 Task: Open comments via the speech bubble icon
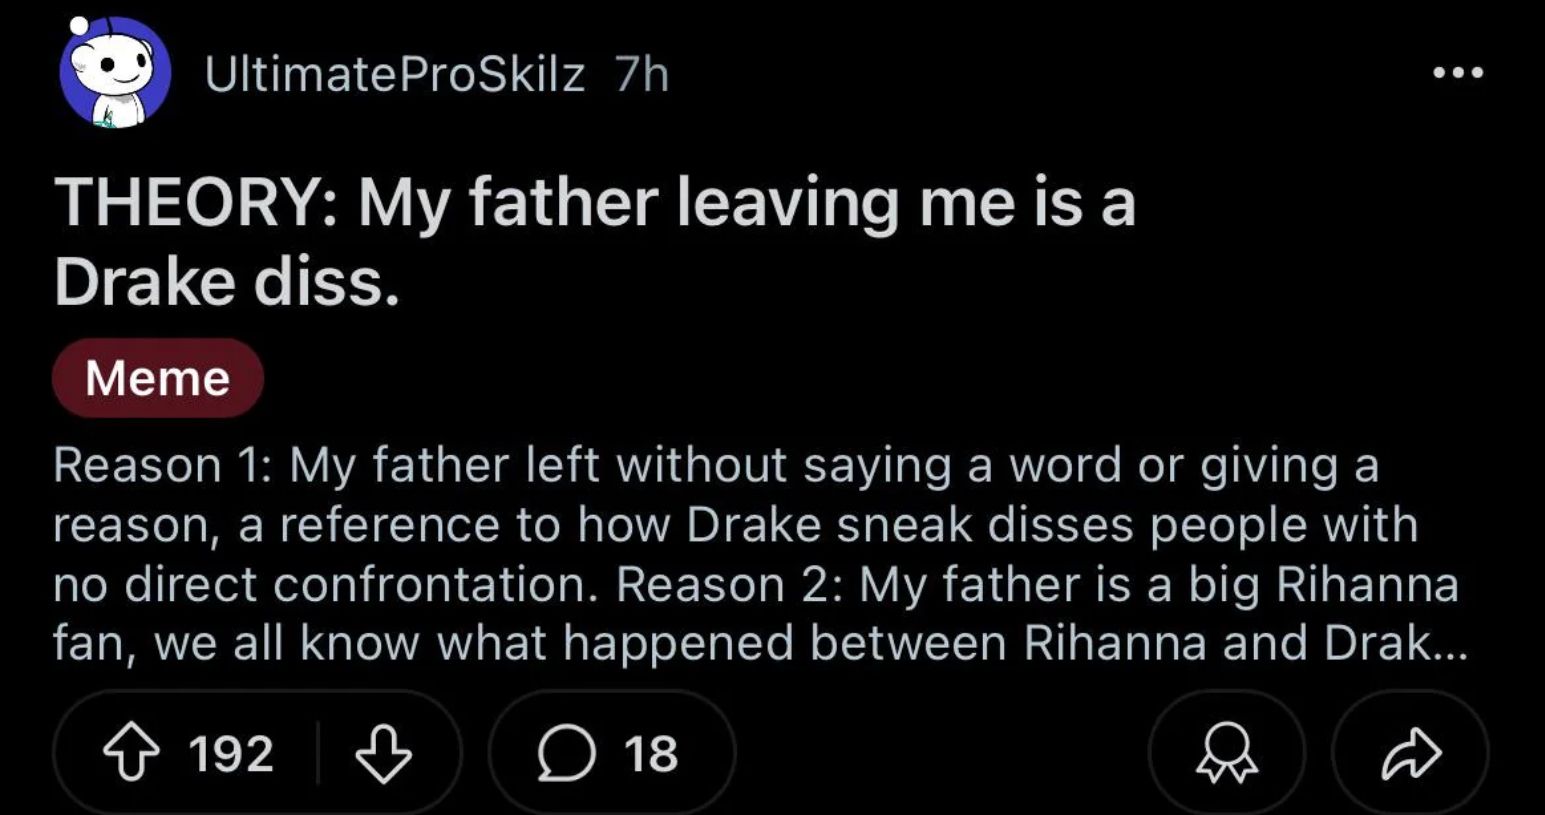coord(567,754)
